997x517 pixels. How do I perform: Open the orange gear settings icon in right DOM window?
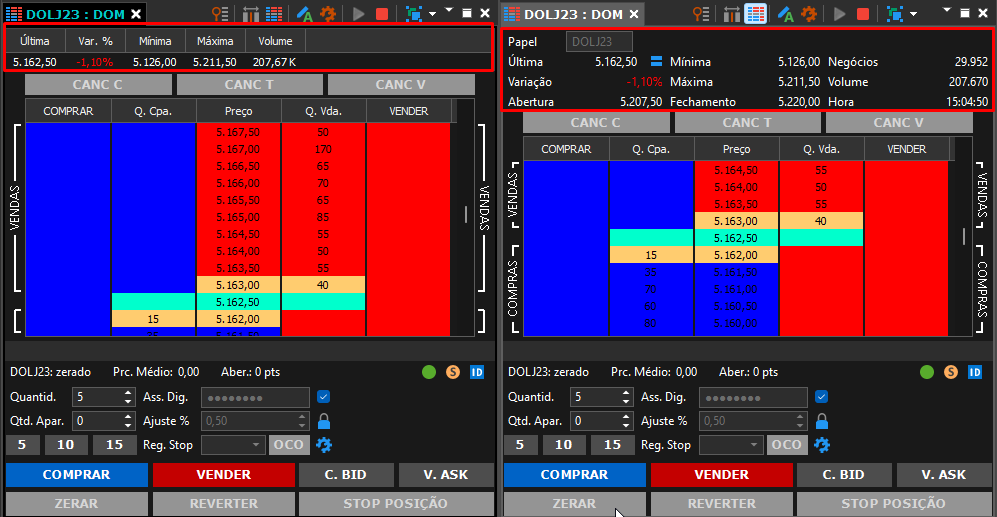(x=809, y=13)
